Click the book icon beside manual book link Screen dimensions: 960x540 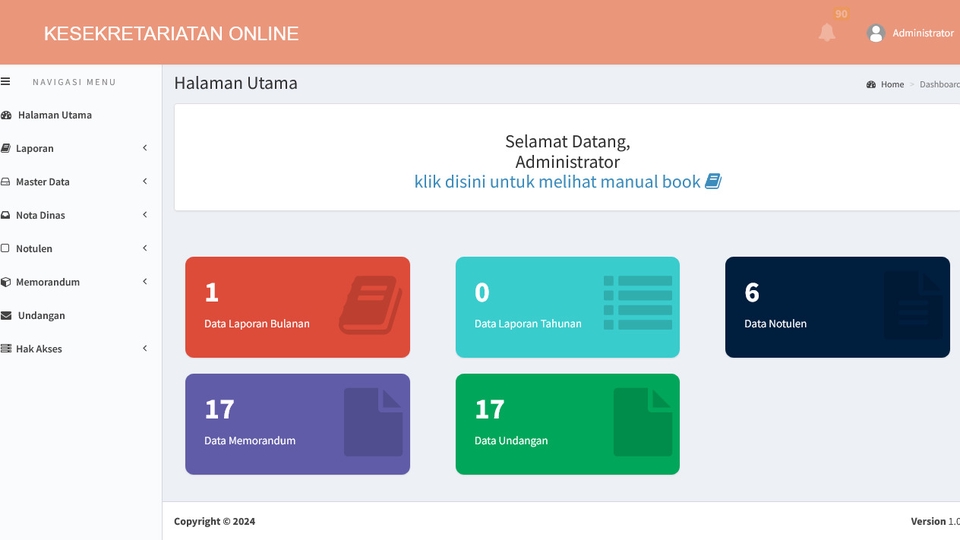[713, 181]
